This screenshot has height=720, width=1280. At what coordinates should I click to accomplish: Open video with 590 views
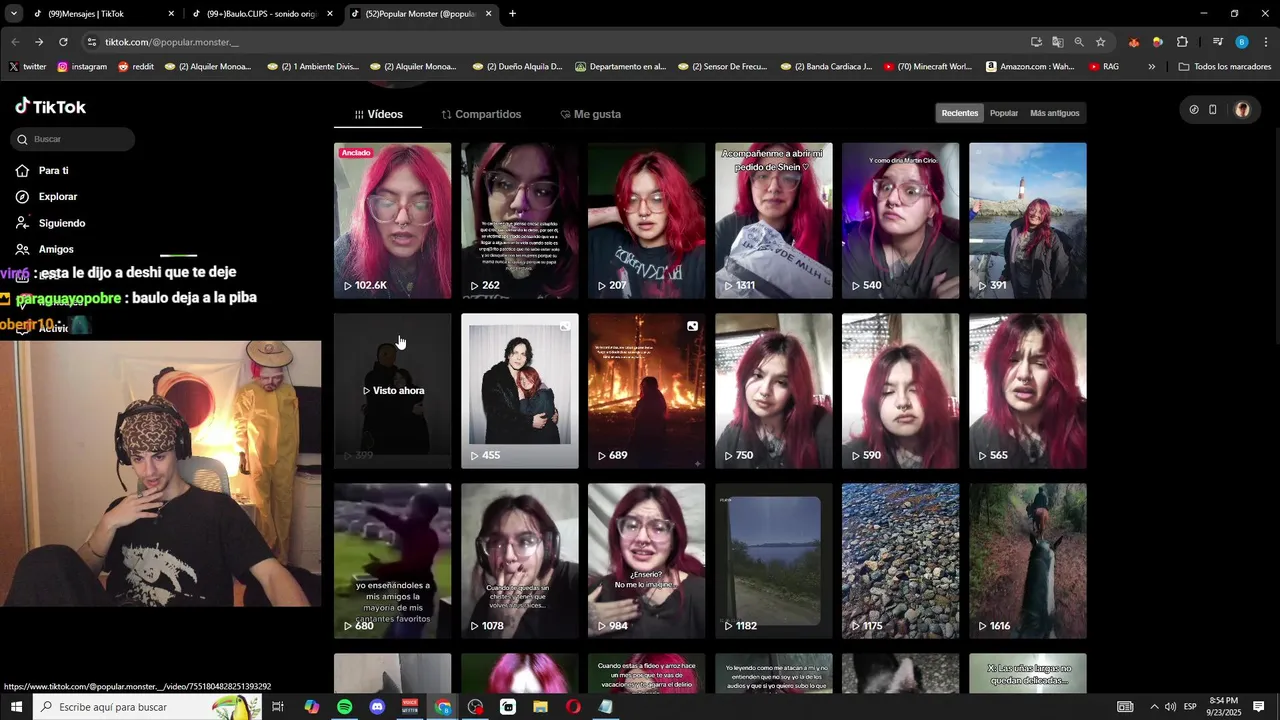tap(900, 391)
